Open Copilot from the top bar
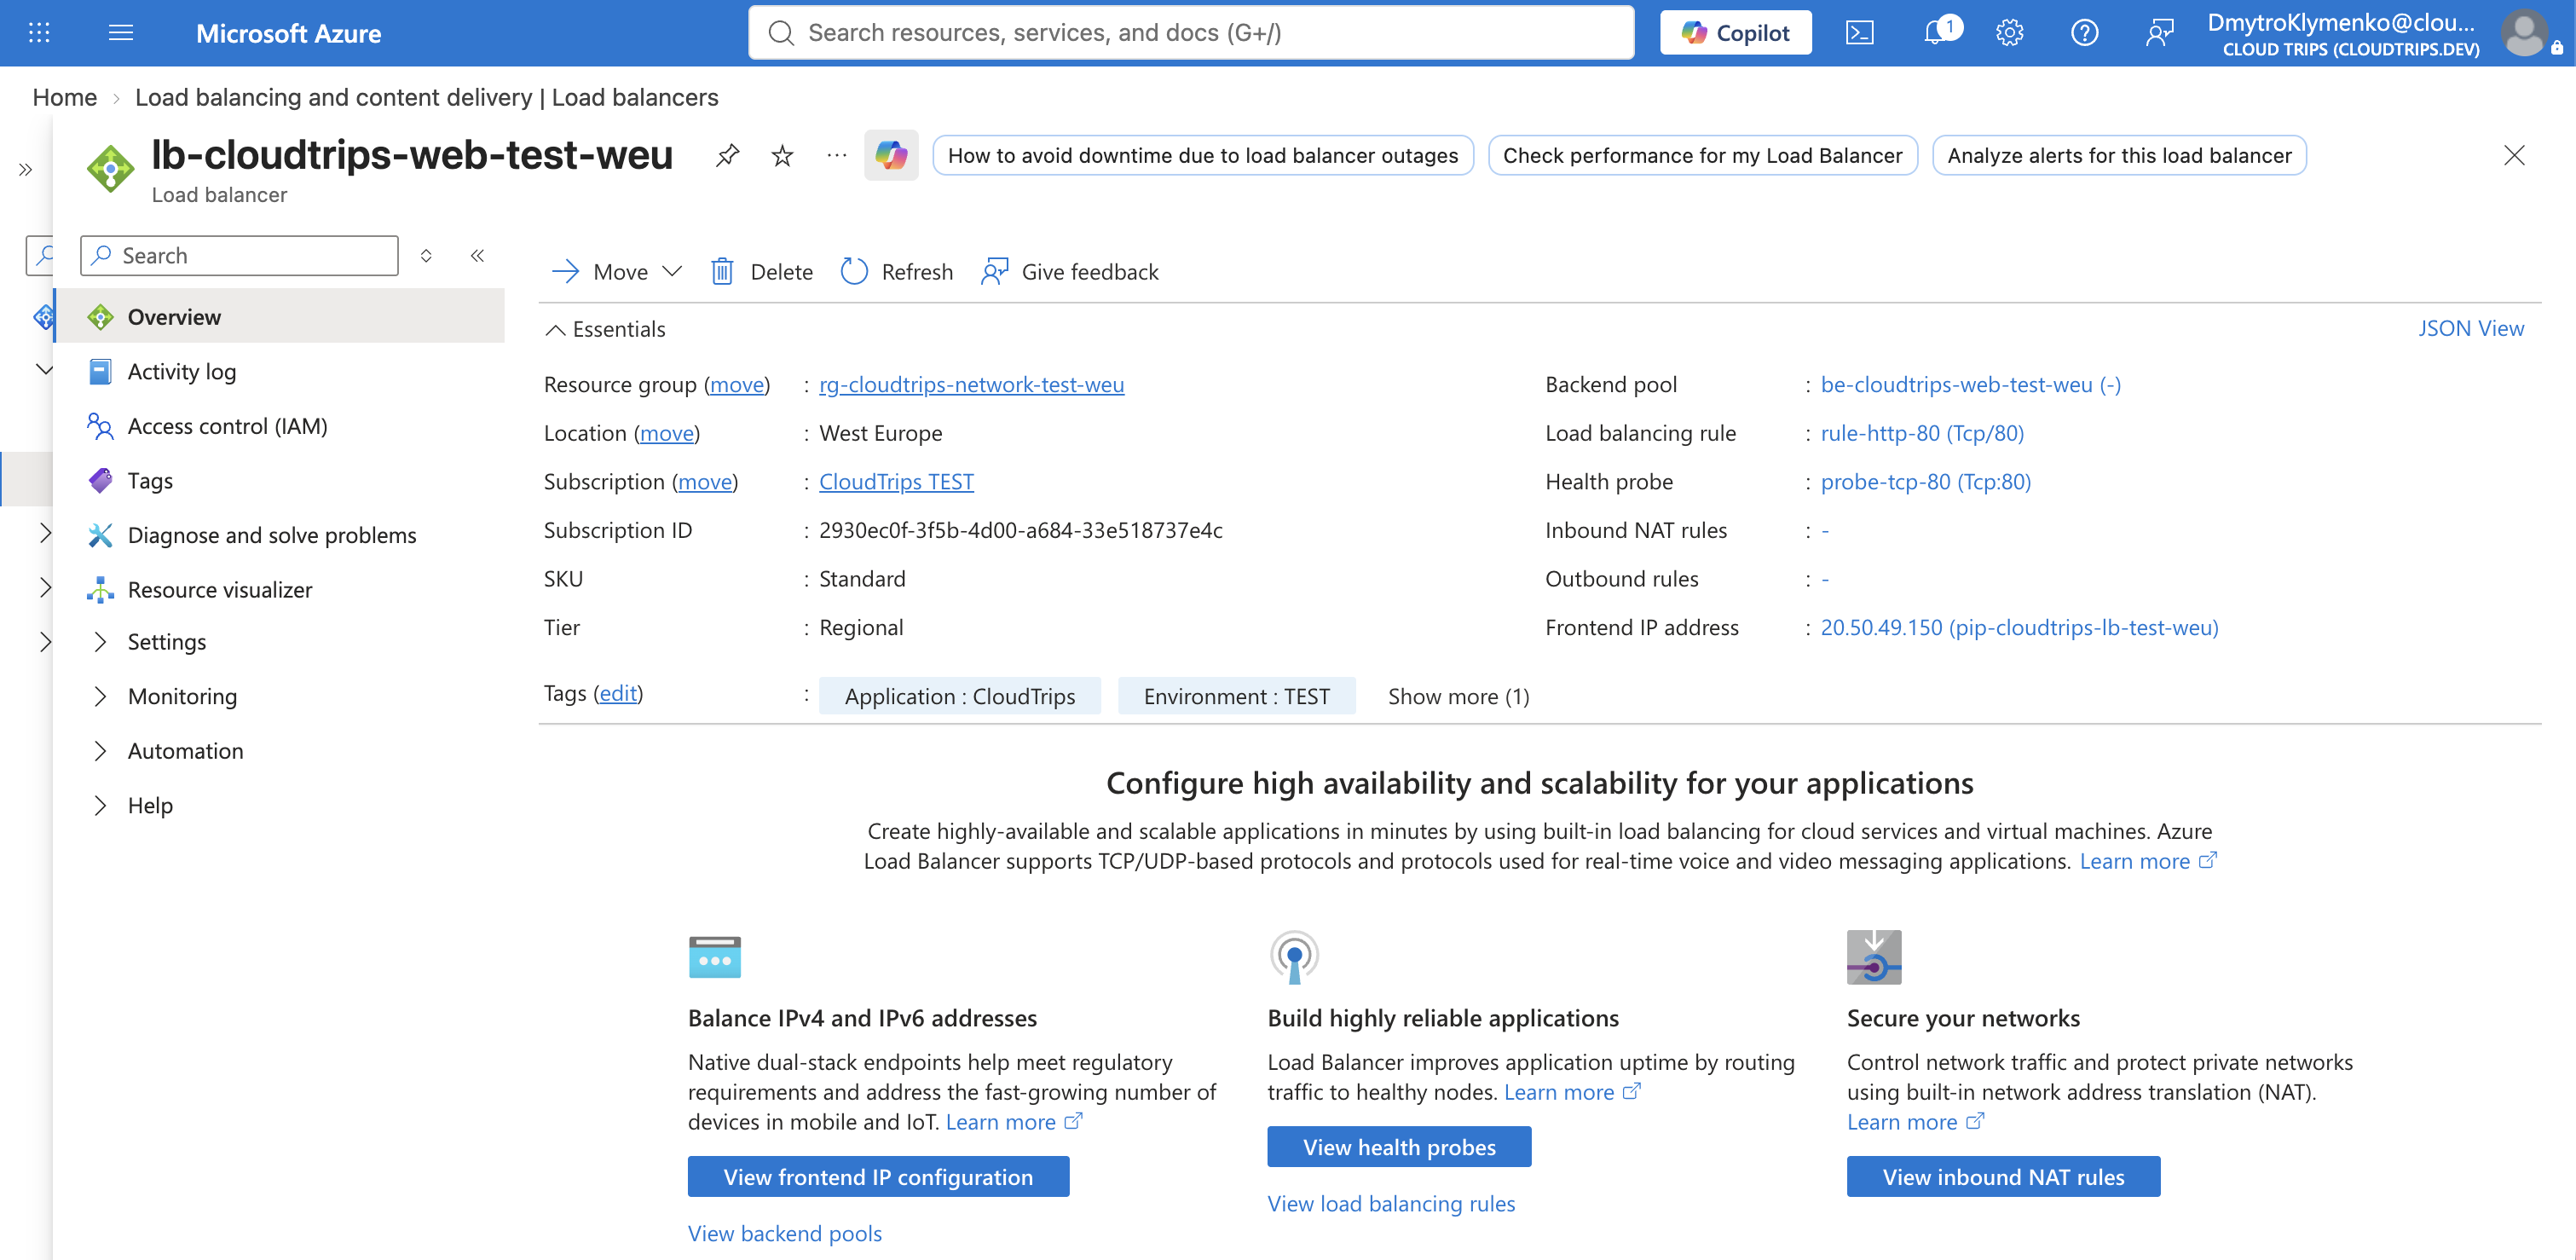The image size is (2576, 1260). pos(1736,33)
